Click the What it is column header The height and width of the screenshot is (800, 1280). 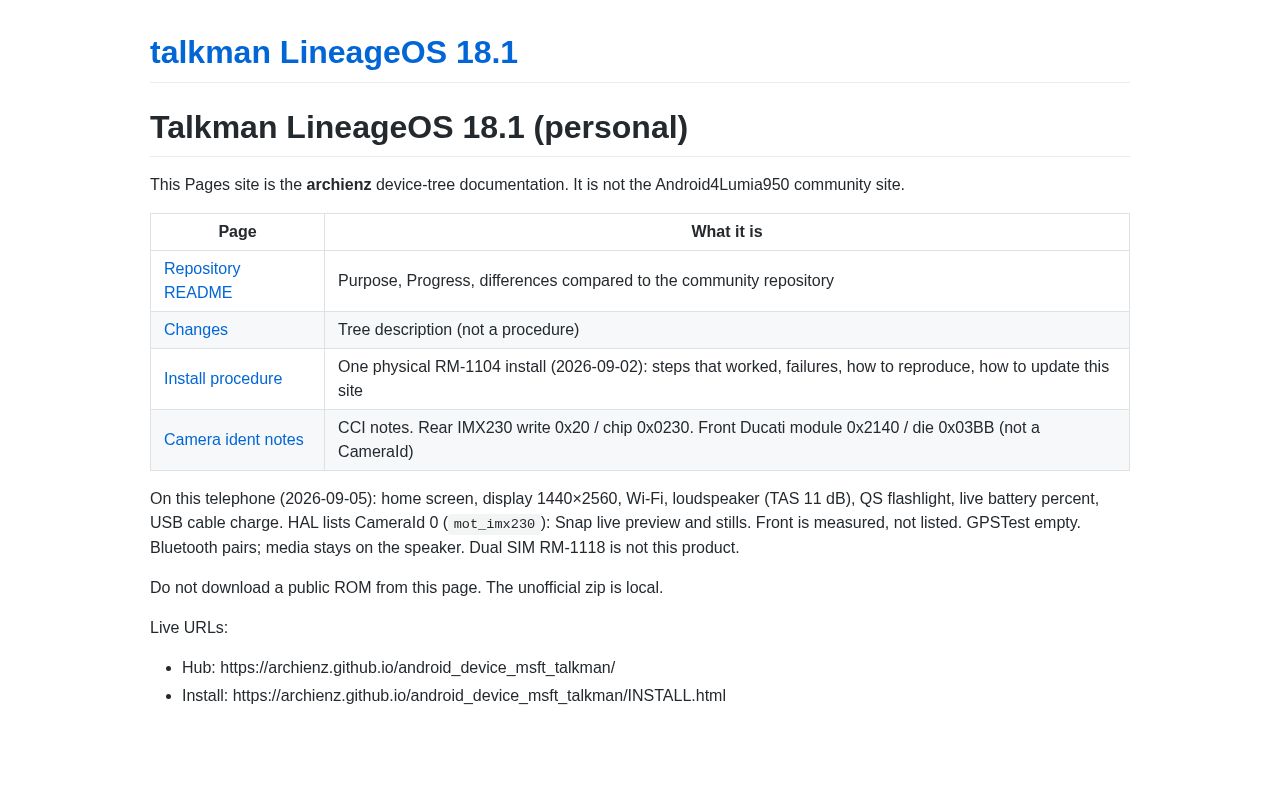pos(727,232)
